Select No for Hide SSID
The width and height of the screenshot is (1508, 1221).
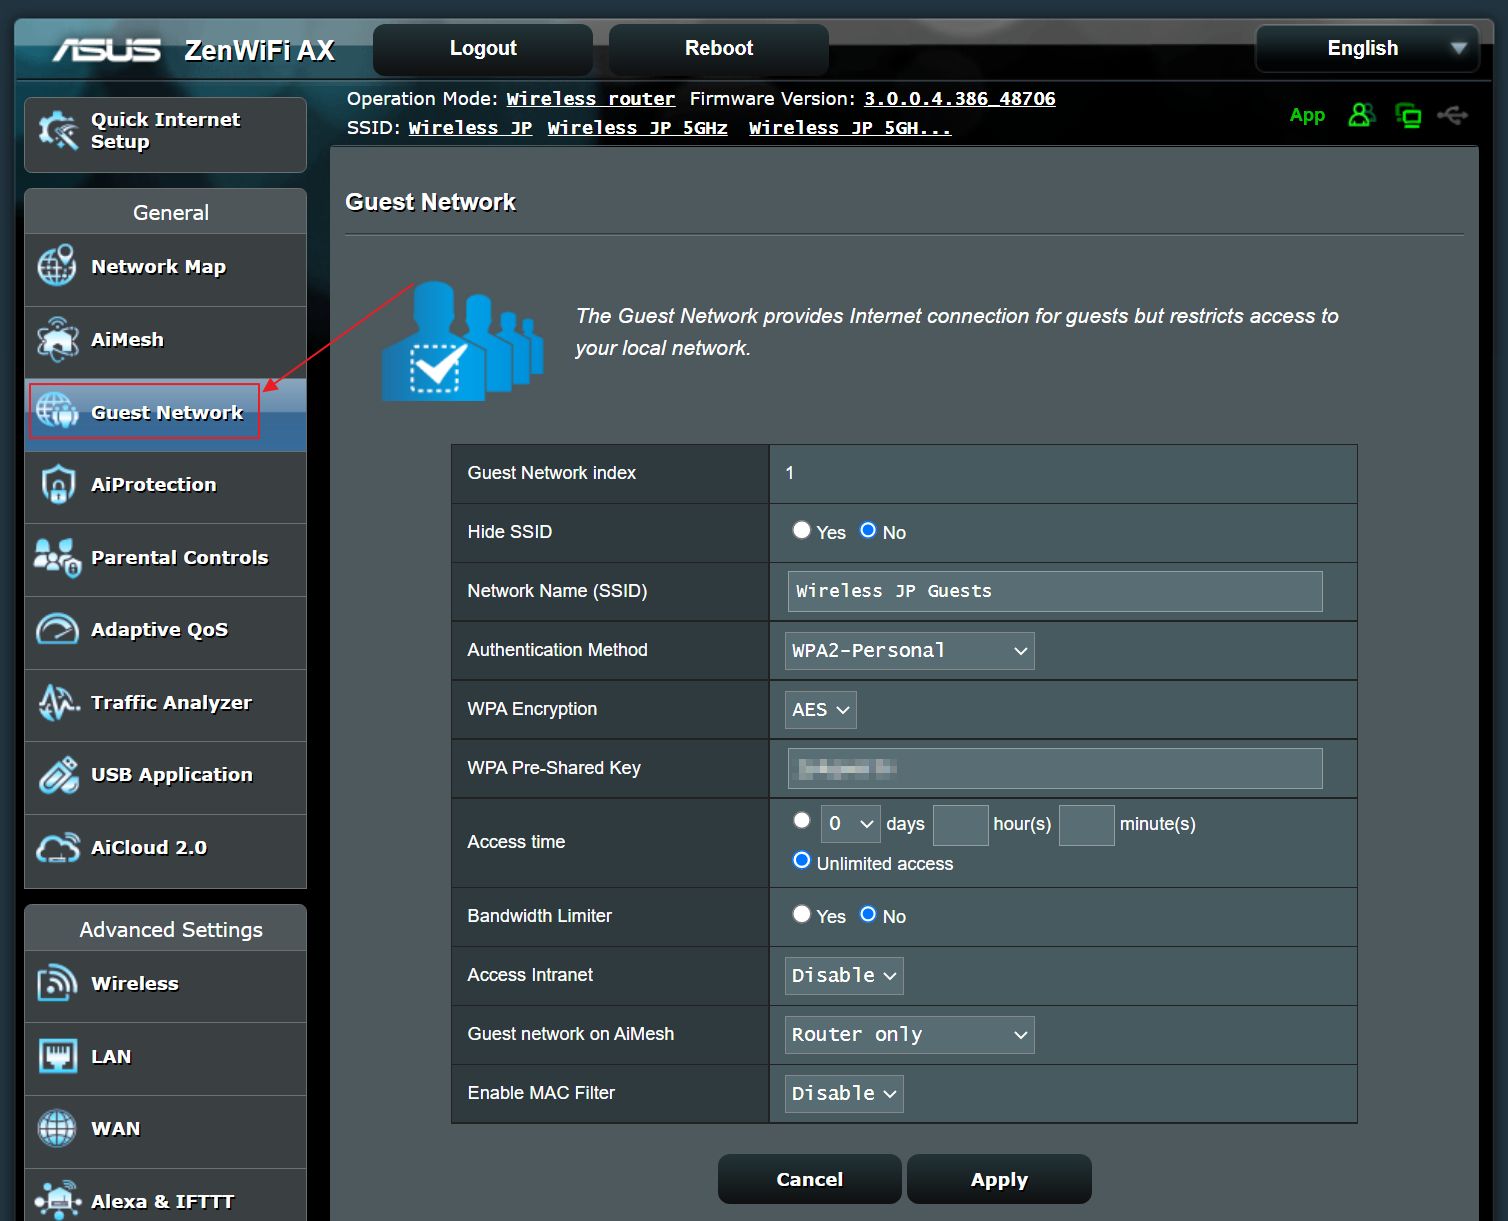(x=868, y=530)
